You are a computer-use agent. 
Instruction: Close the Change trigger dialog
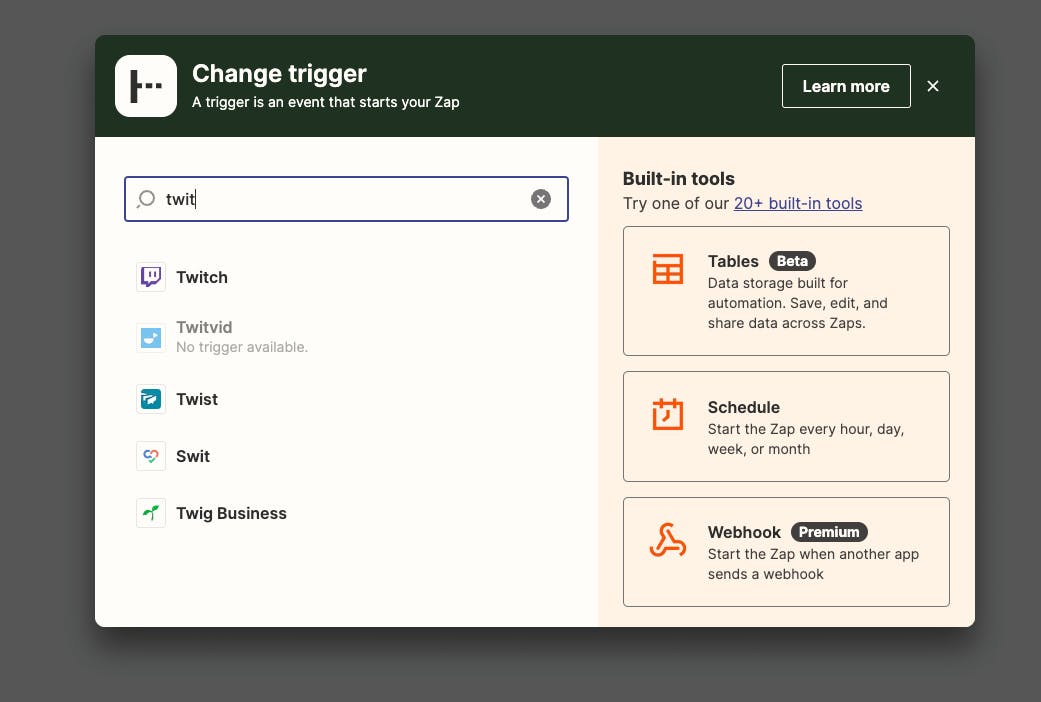point(933,86)
